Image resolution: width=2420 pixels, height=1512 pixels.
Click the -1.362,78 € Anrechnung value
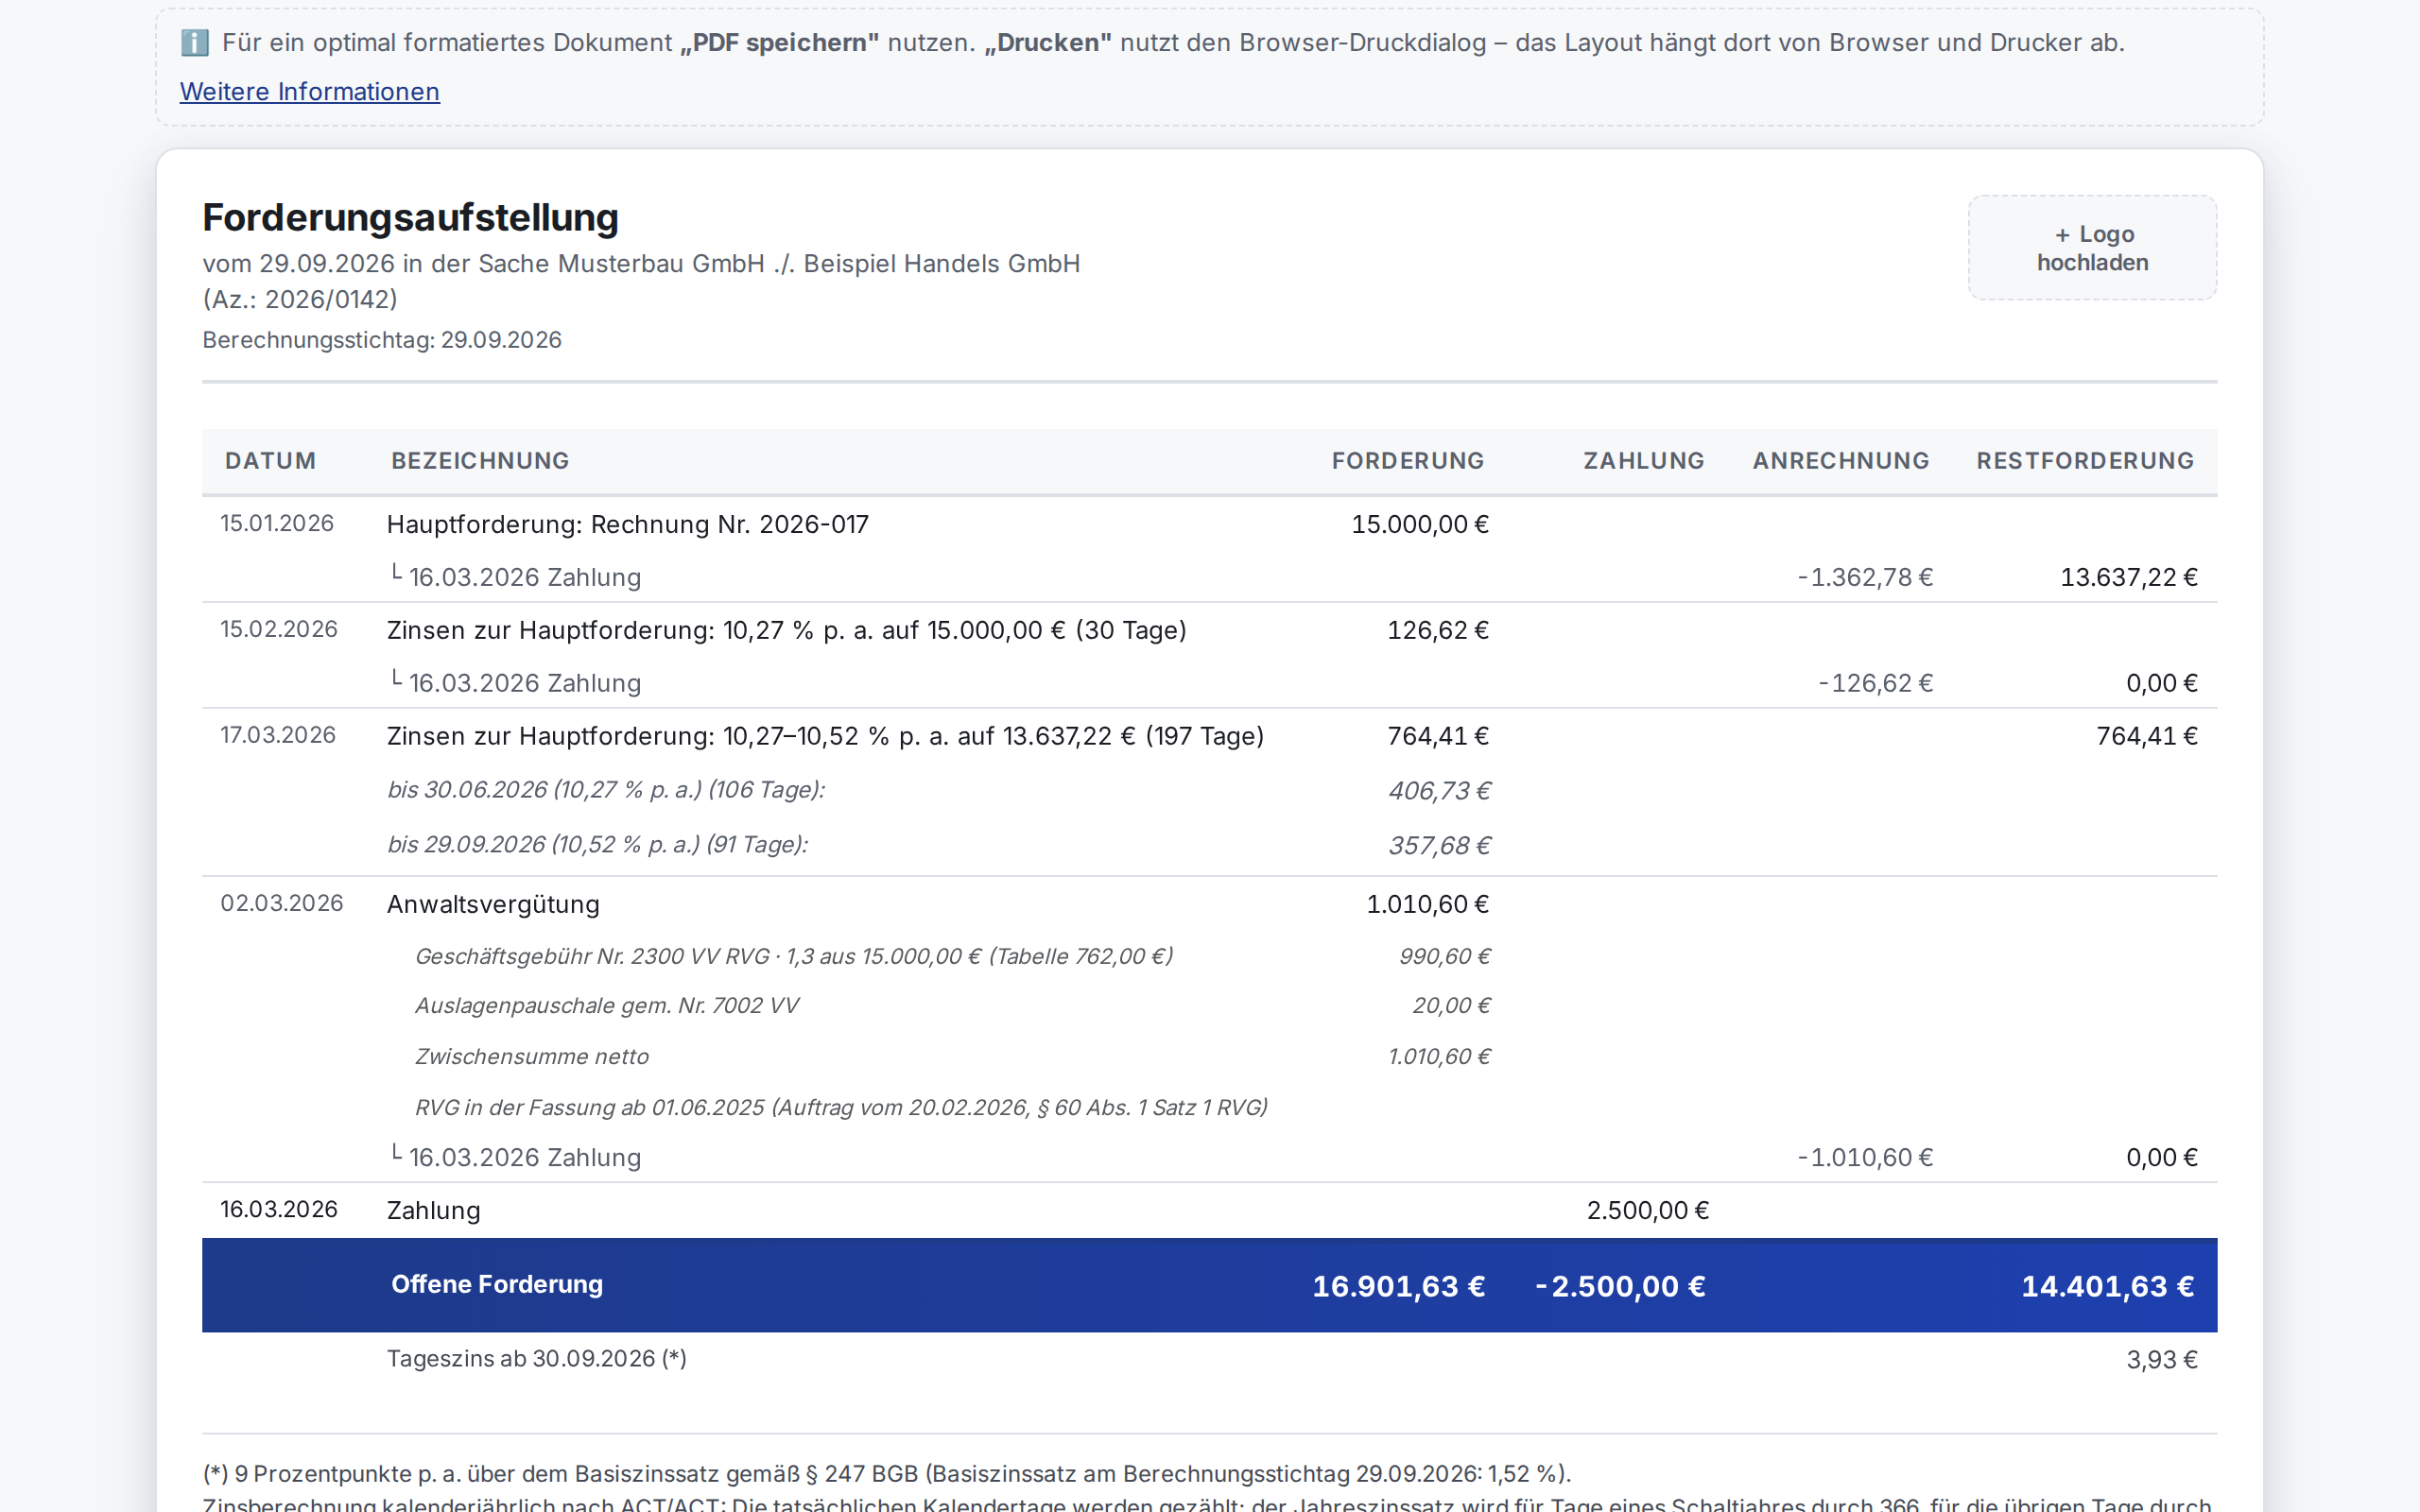(1865, 577)
